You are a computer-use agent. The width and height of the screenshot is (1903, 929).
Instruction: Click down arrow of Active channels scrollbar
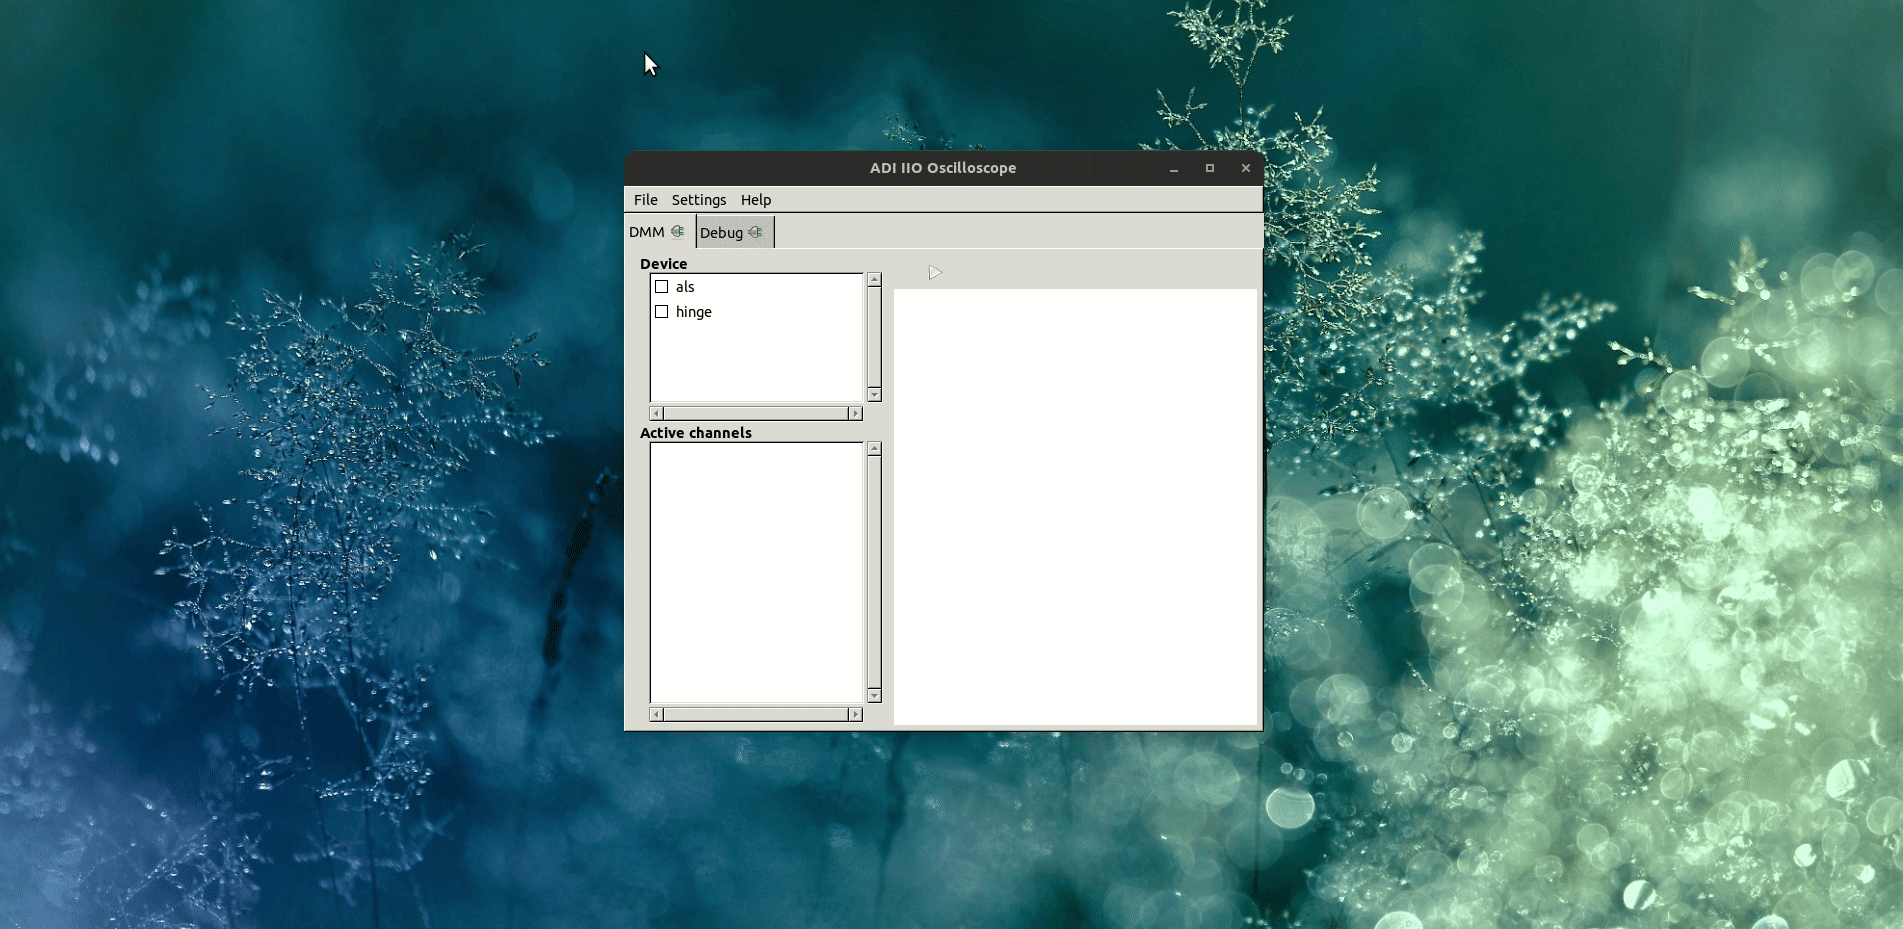[874, 696]
